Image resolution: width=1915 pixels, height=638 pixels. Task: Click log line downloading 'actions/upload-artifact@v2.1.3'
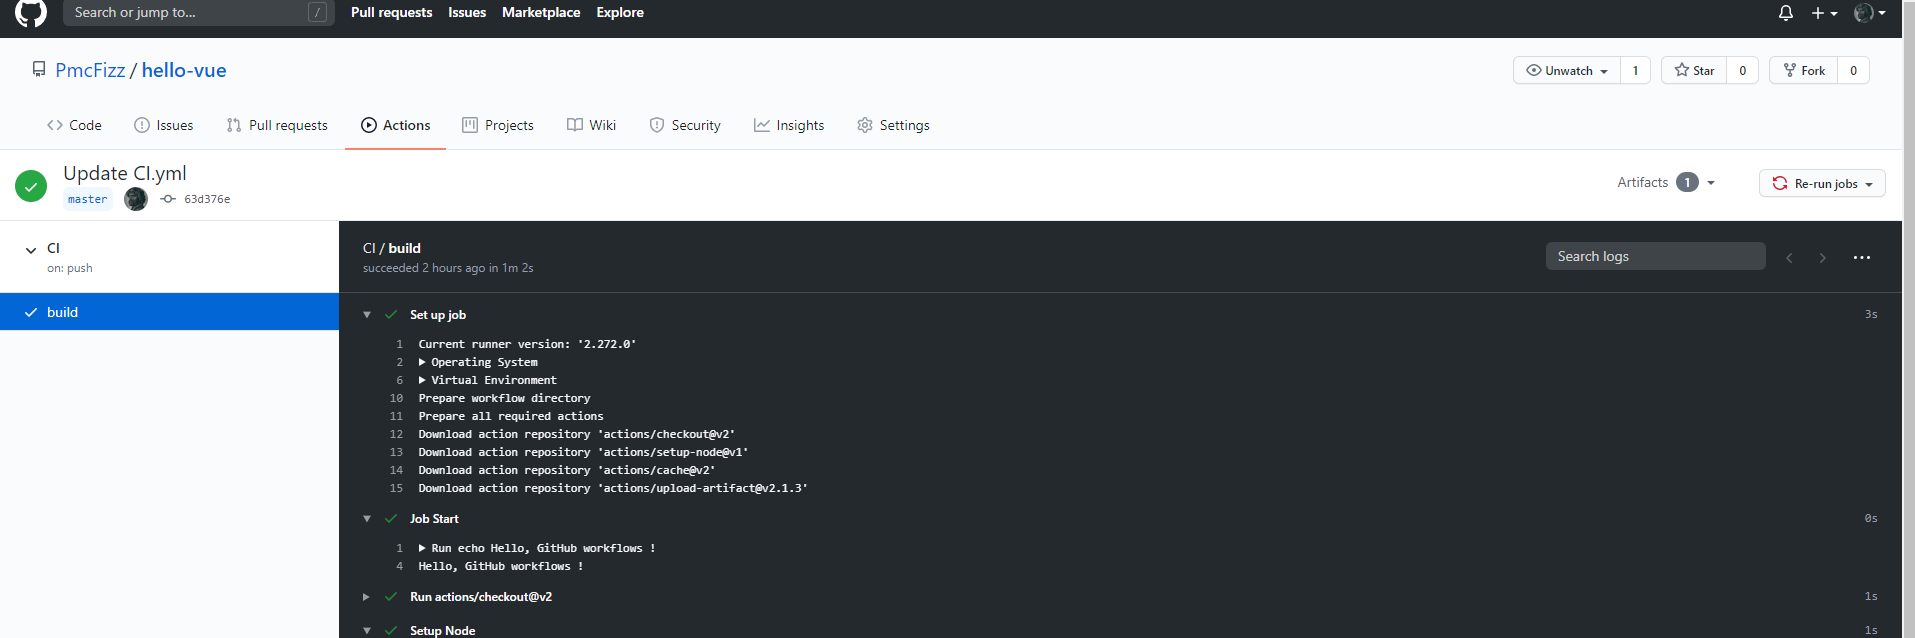pyautogui.click(x=613, y=488)
